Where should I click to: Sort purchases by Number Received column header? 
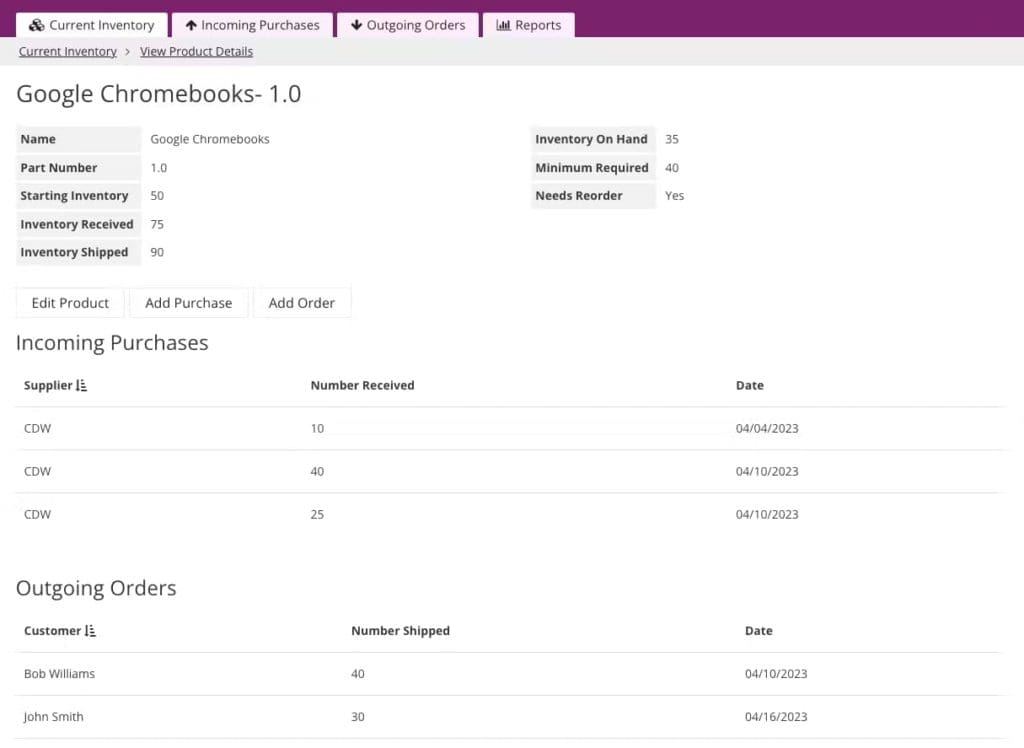(x=362, y=385)
